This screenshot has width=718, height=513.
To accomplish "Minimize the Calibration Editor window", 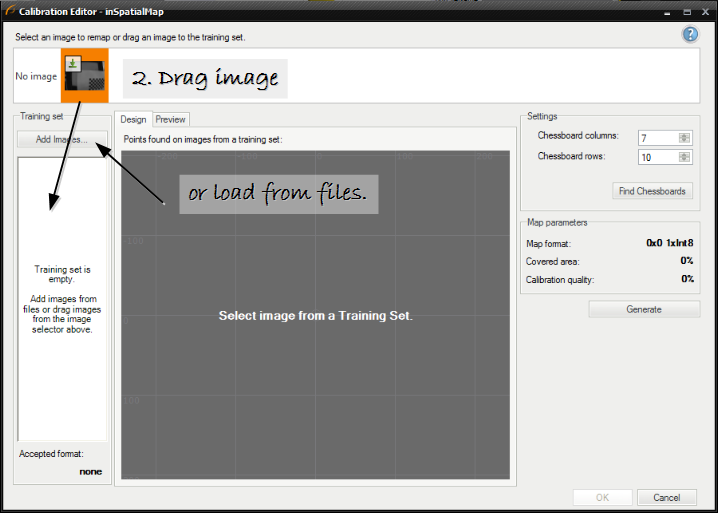I will (x=662, y=10).
